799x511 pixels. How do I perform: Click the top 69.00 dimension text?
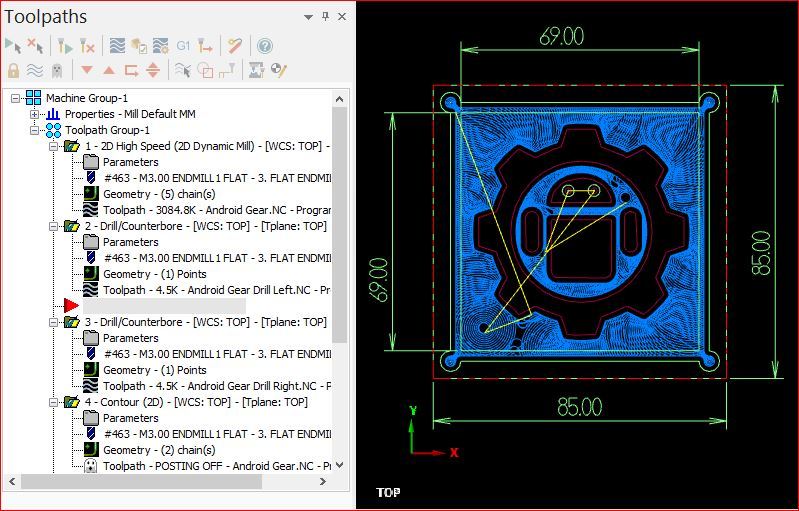(x=562, y=37)
